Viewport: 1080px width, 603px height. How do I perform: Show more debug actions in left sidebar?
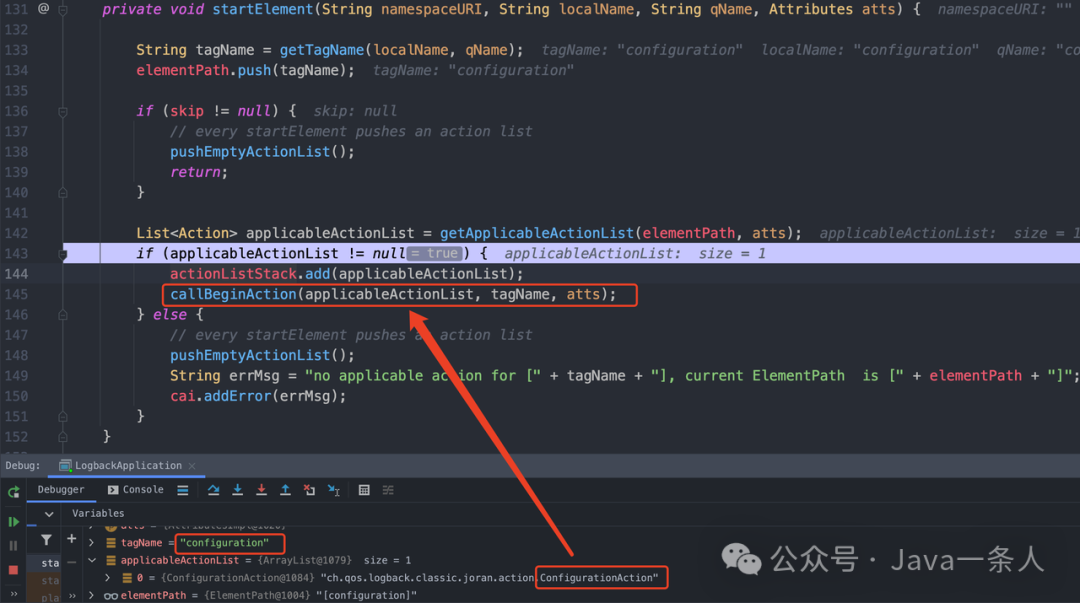coord(13,594)
